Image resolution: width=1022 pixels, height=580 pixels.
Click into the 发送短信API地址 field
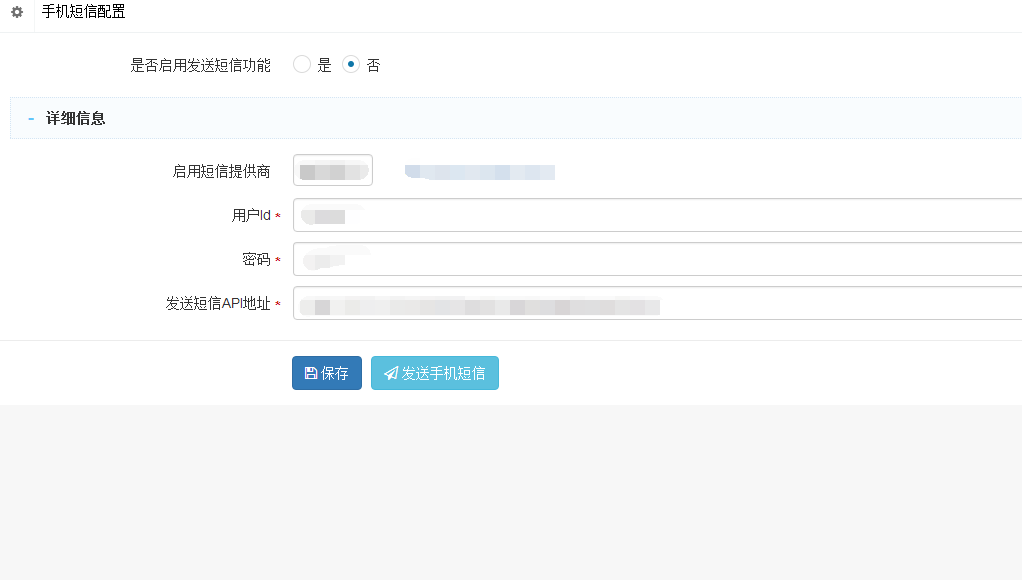pyautogui.click(x=656, y=303)
